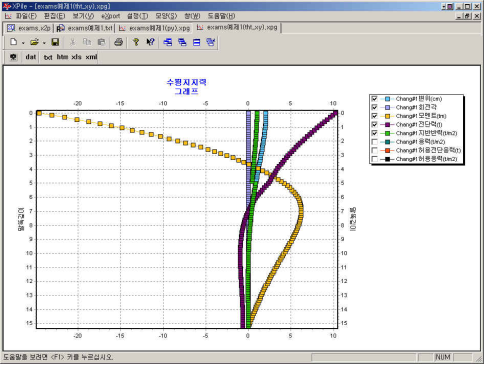Click the chart title above the graph
Viewport: 484px width, 368px height.
186,87
